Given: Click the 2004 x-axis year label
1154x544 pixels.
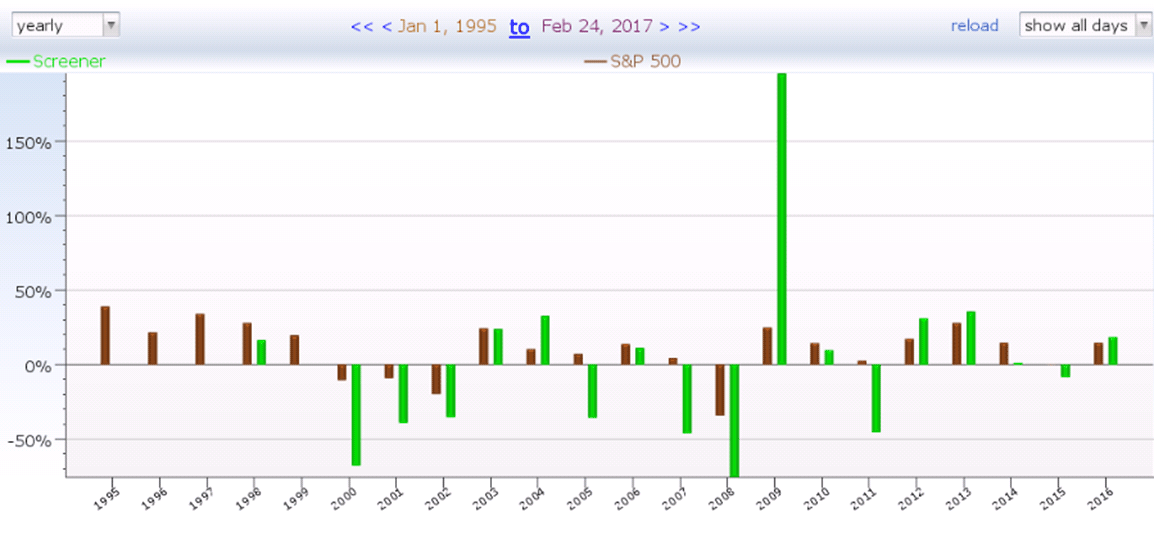Looking at the screenshot, I should click(x=534, y=498).
